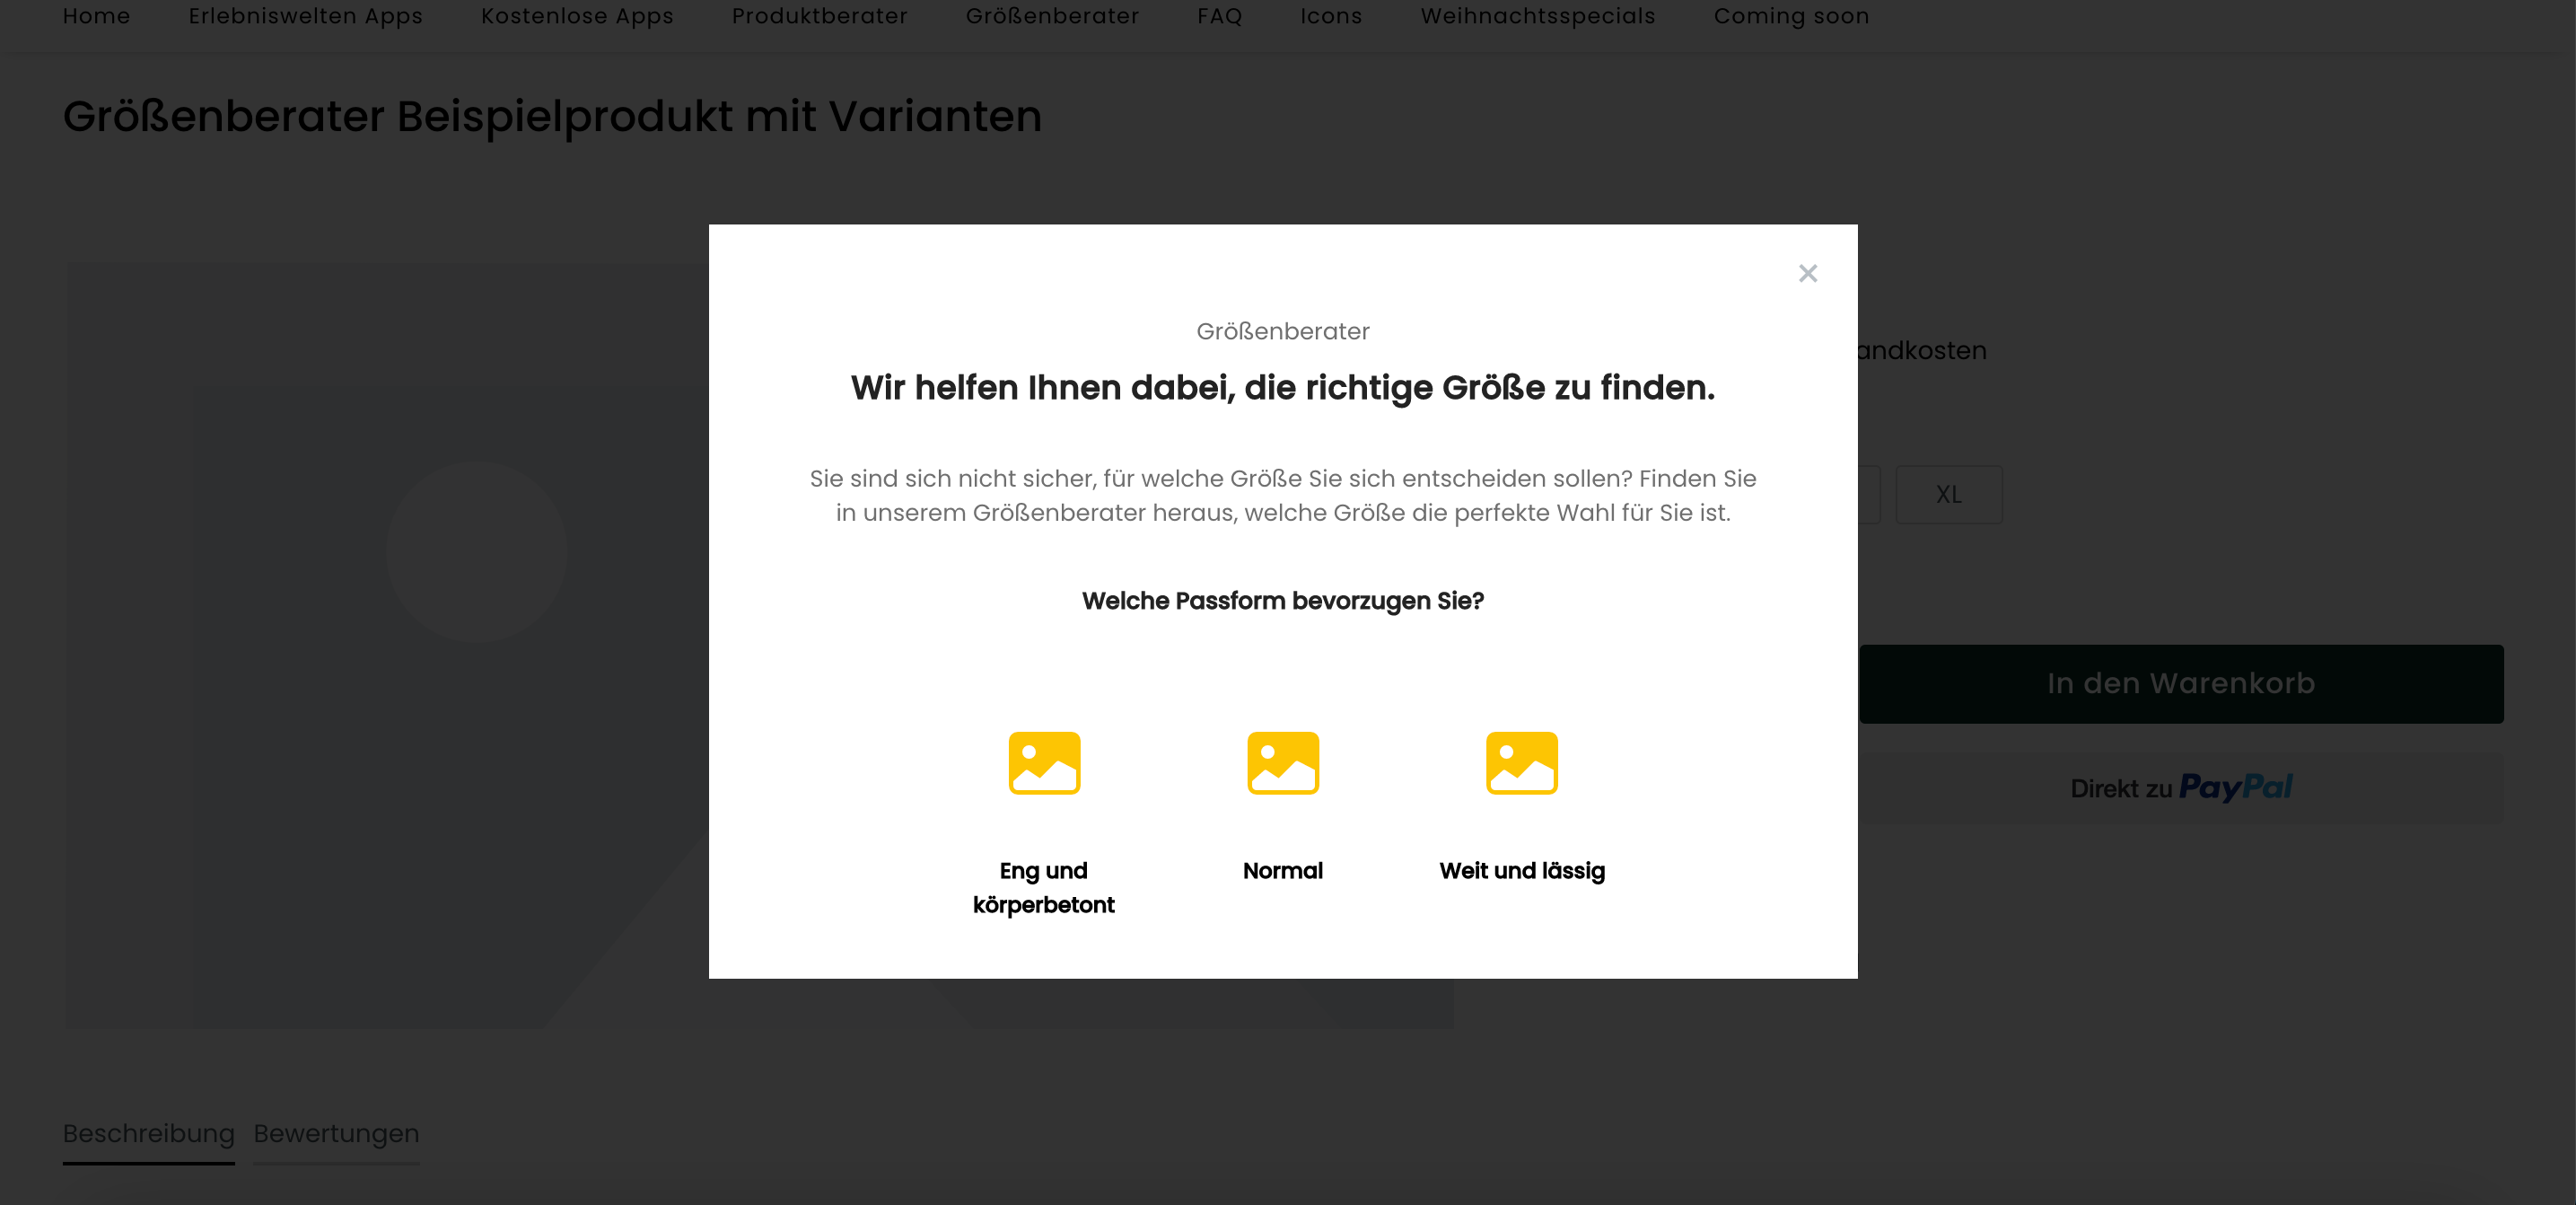The image size is (2576, 1205).
Task: Click the headline 'Wir helfen Ihnen dabei'
Action: tap(1041, 388)
